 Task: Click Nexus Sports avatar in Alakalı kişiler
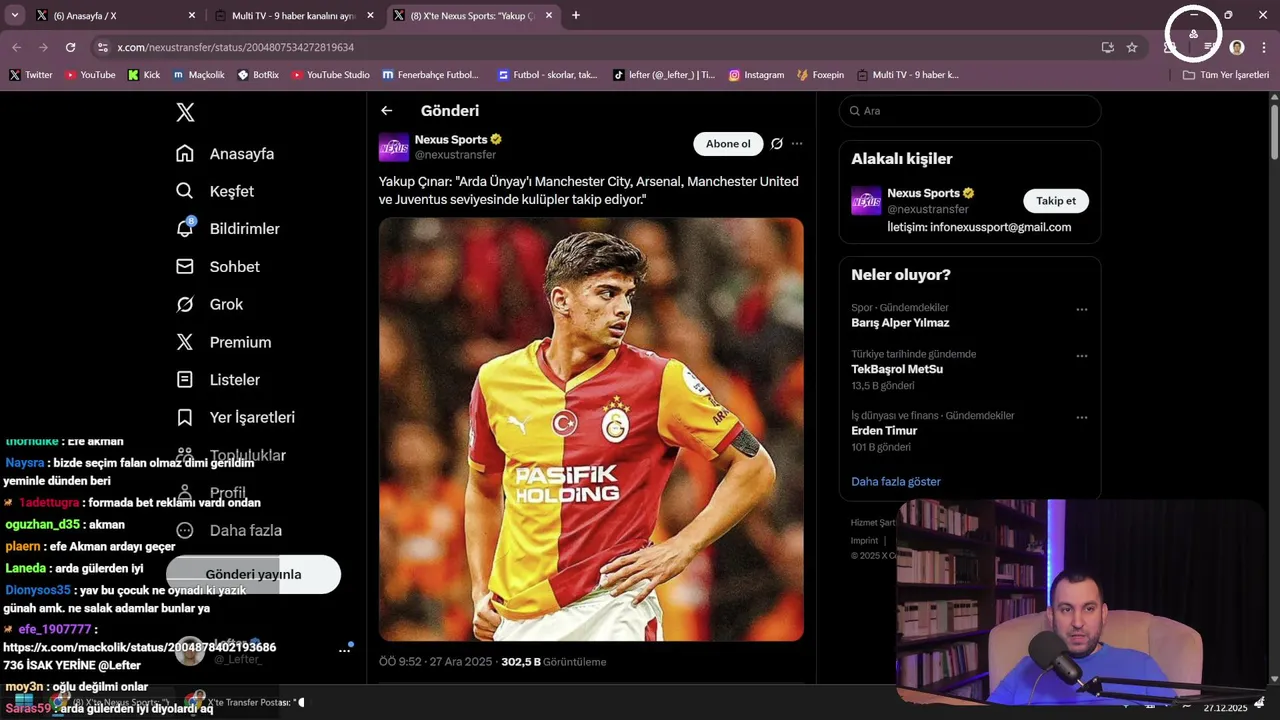tap(866, 201)
